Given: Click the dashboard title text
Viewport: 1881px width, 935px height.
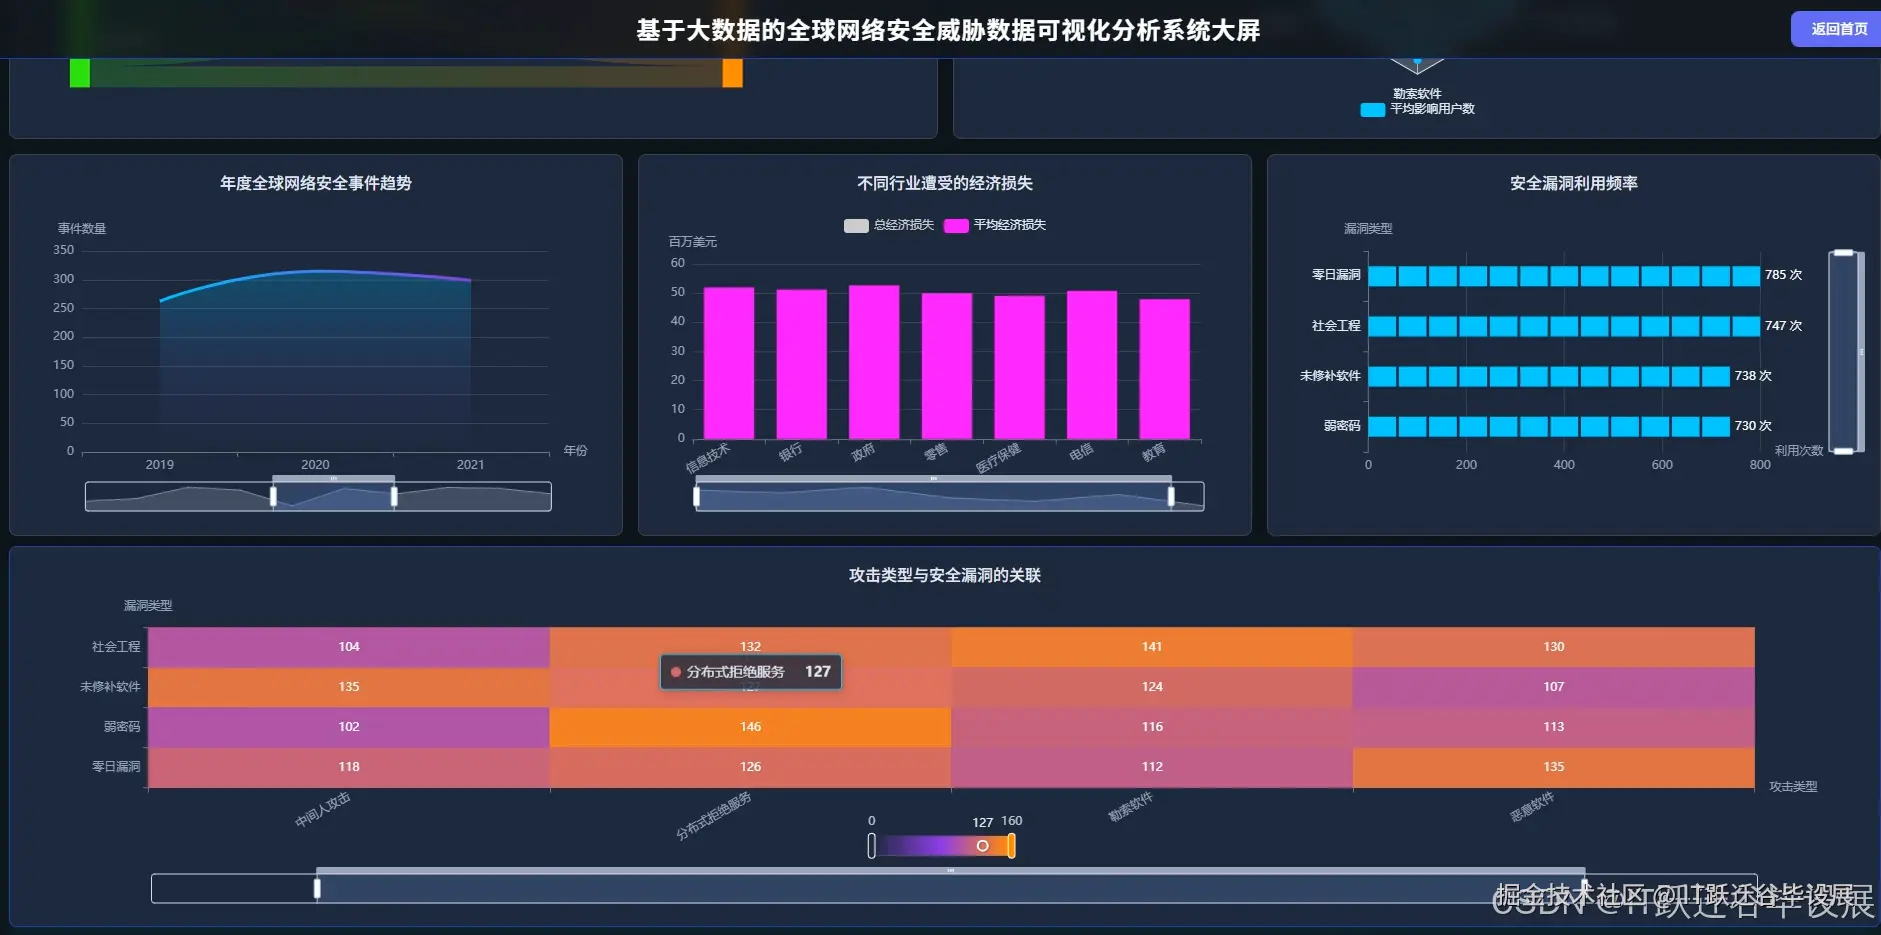Looking at the screenshot, I should 946,30.
